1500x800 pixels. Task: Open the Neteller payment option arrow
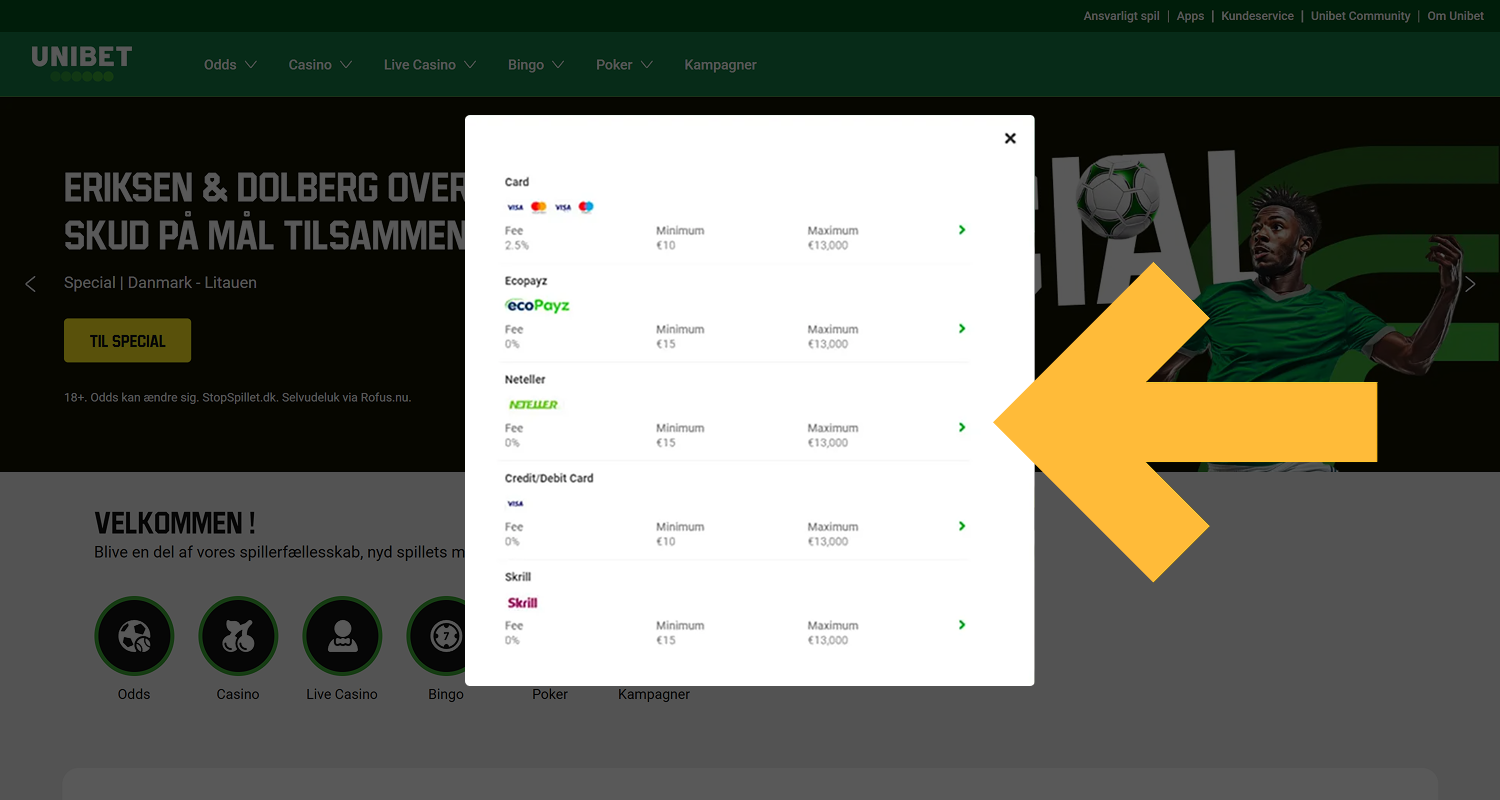(962, 428)
